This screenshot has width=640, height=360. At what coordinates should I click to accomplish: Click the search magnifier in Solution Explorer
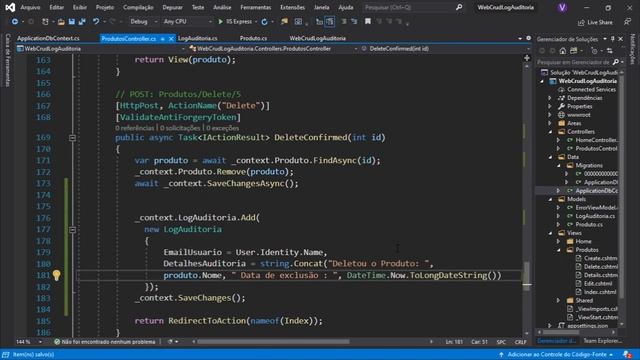point(616,62)
